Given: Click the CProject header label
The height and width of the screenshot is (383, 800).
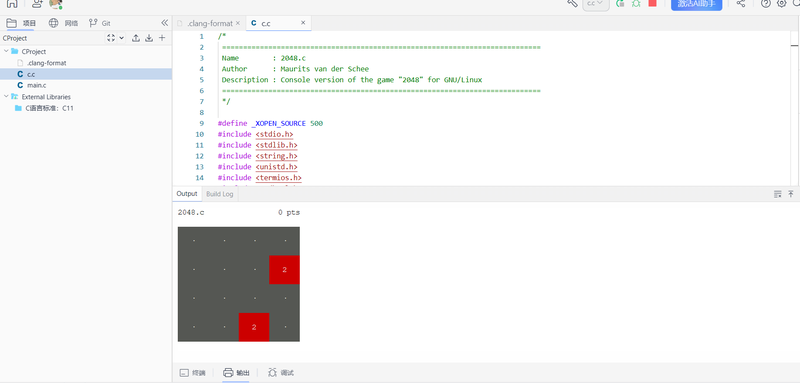Looking at the screenshot, I should pyautogui.click(x=15, y=38).
